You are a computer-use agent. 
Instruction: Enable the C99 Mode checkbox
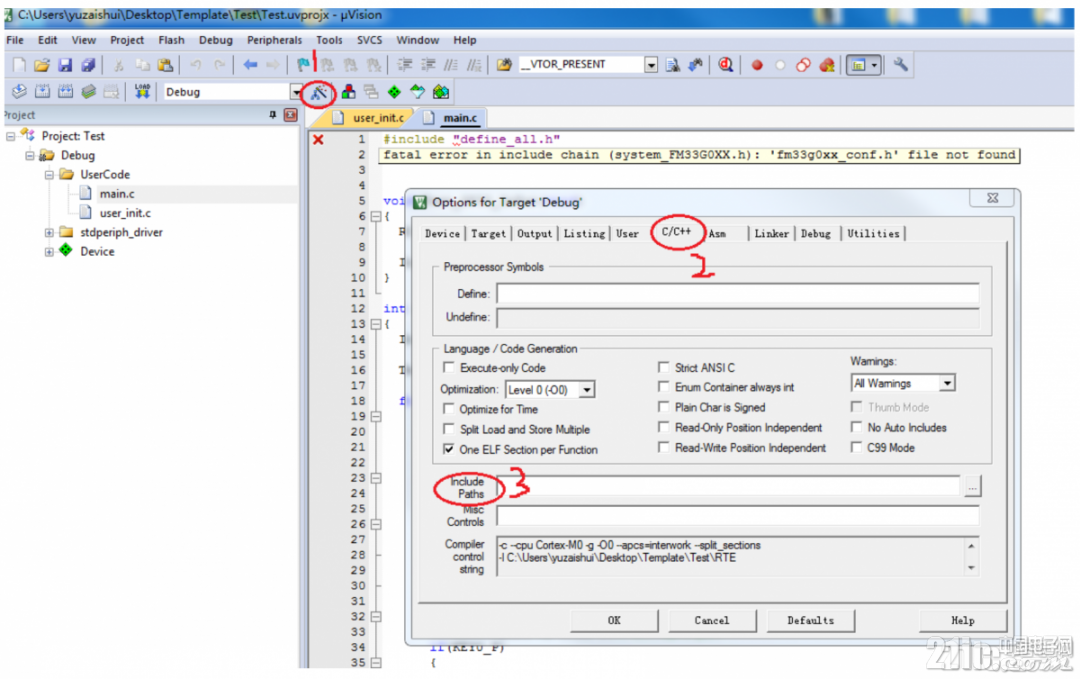857,448
